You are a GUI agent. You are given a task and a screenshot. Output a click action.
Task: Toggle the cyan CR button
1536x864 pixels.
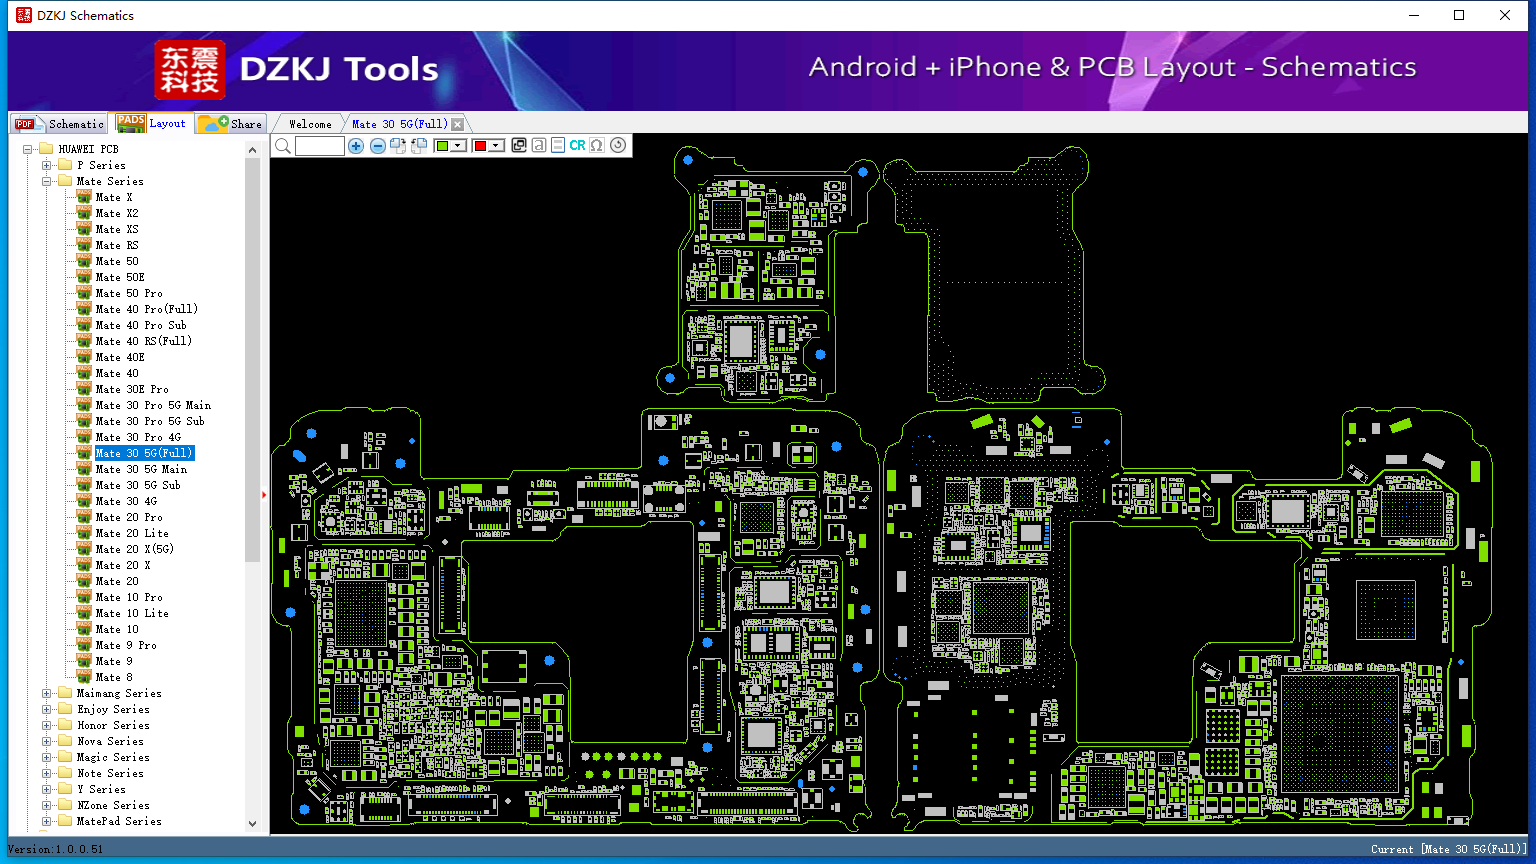(577, 146)
